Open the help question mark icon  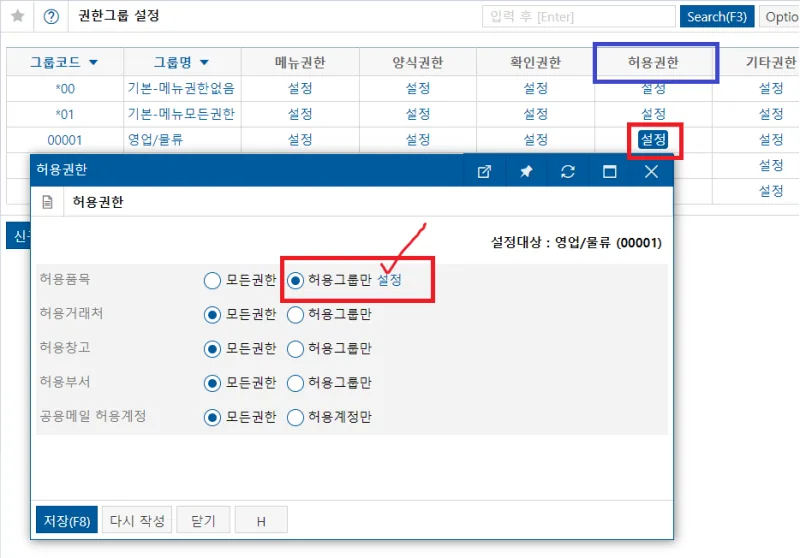point(51,16)
